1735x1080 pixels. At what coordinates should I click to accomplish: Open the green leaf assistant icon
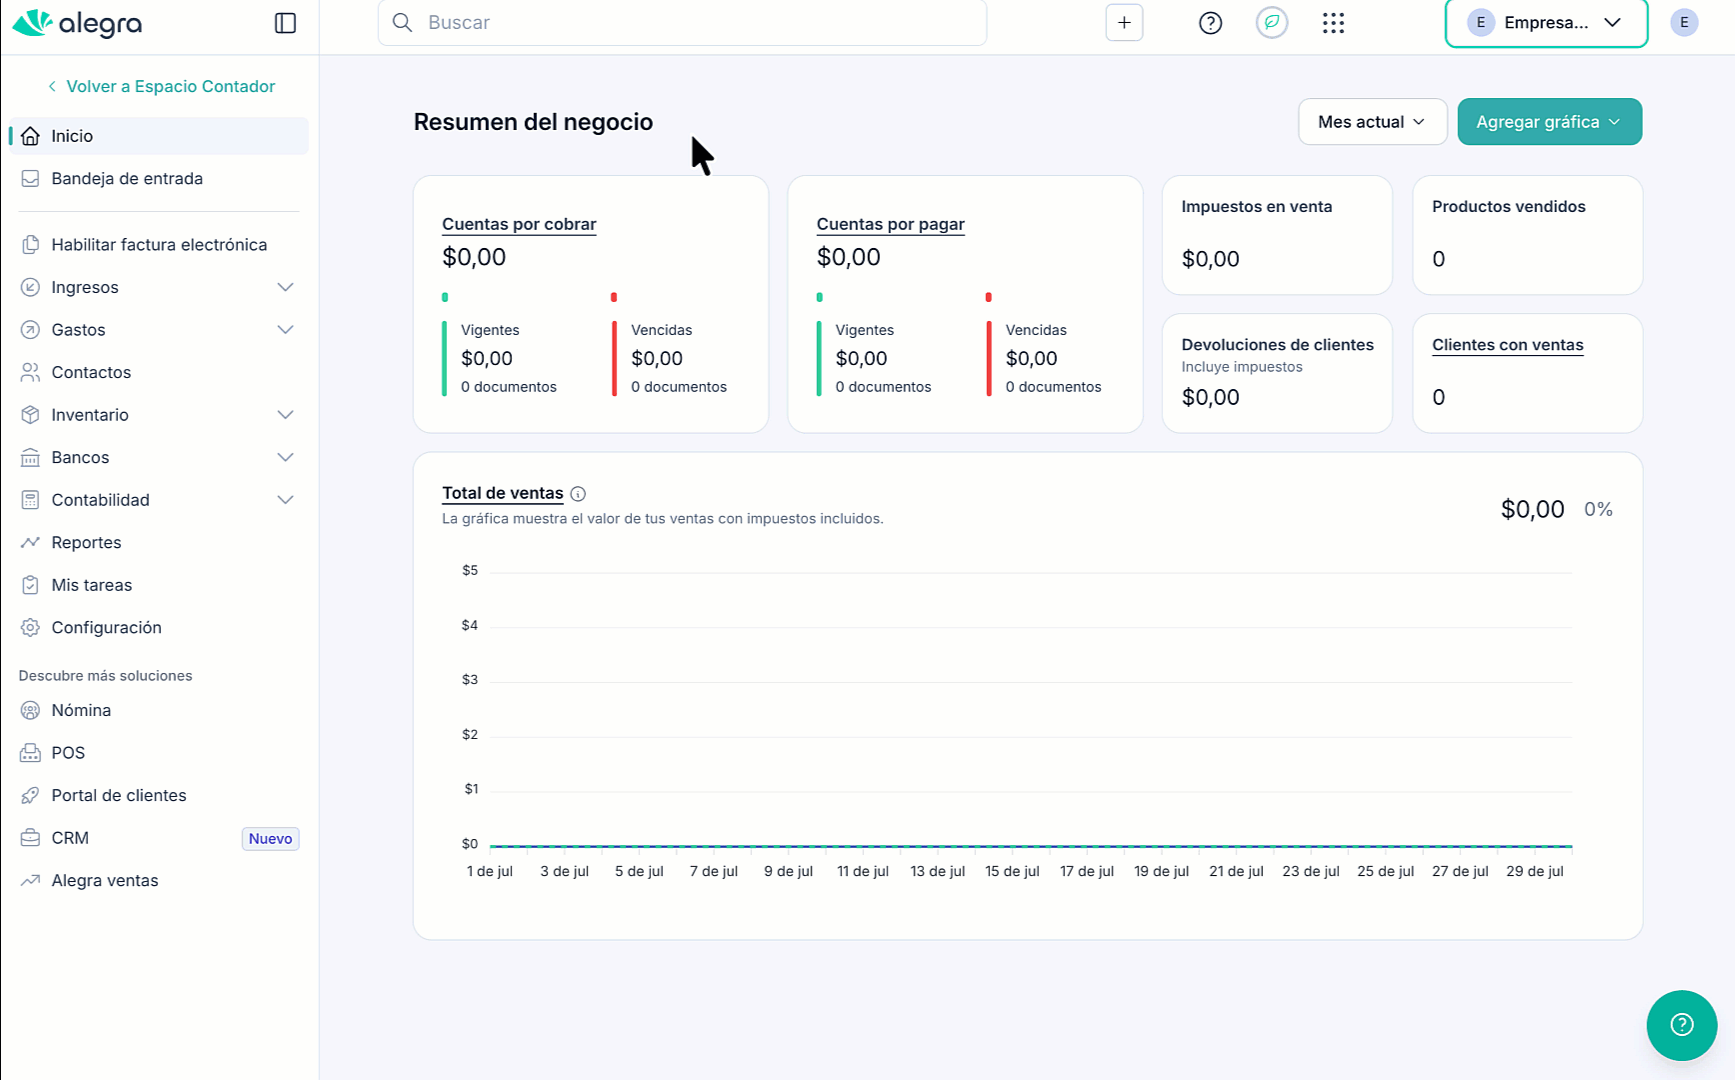coord(1272,22)
